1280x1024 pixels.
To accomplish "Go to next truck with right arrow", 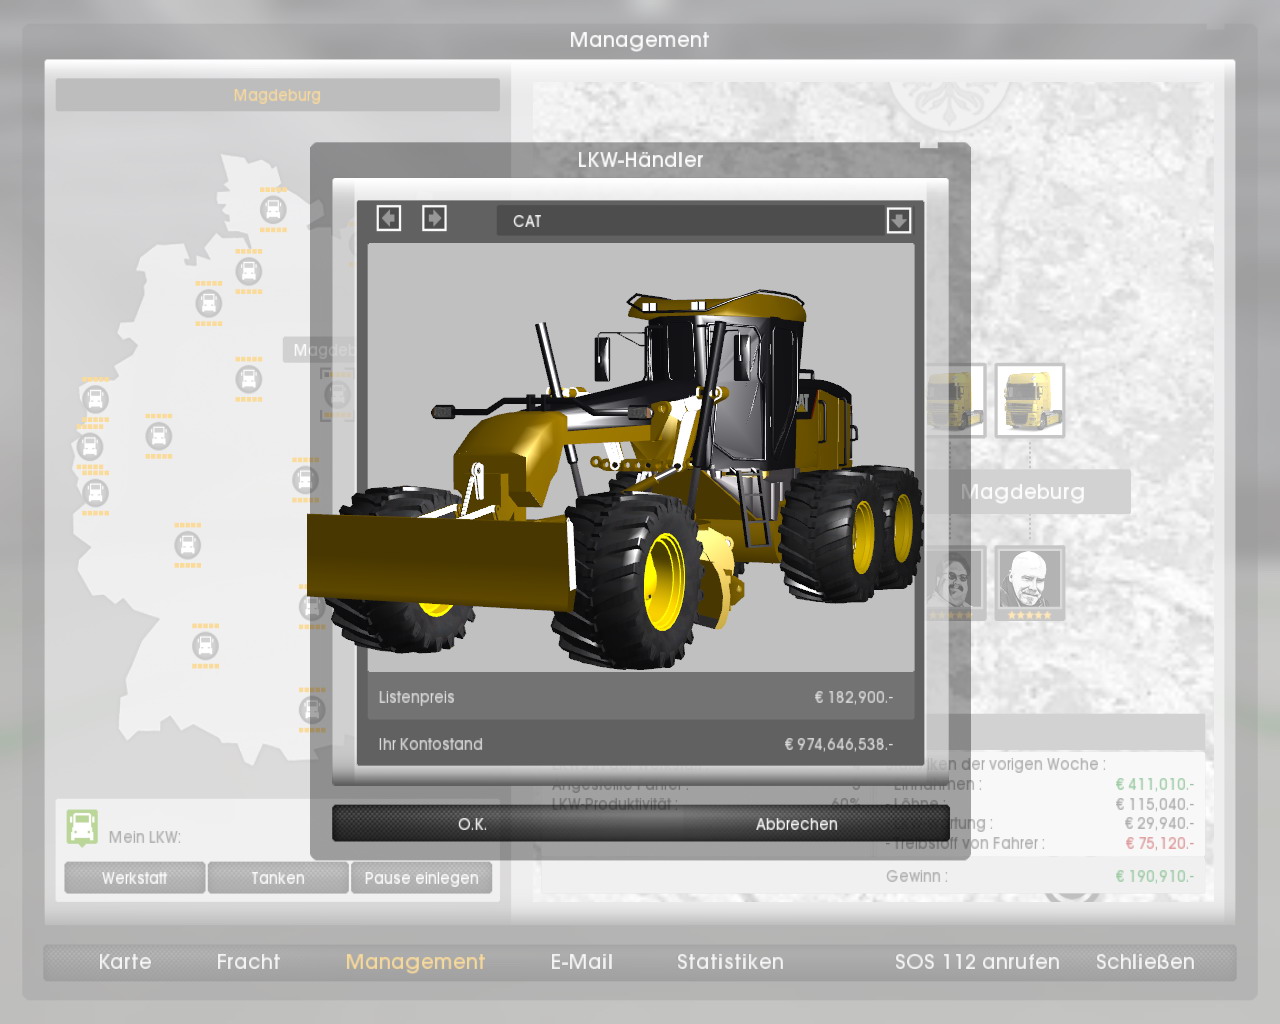I will (x=434, y=218).
